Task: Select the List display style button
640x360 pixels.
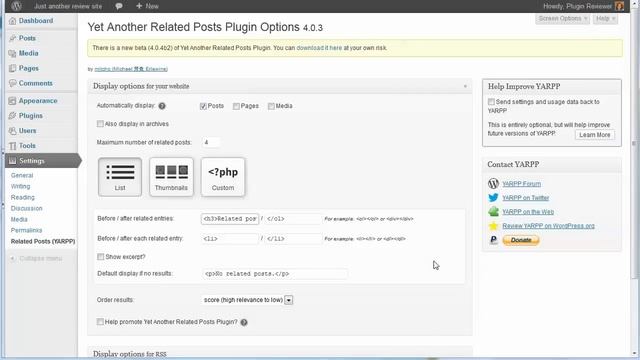Action: 120,177
